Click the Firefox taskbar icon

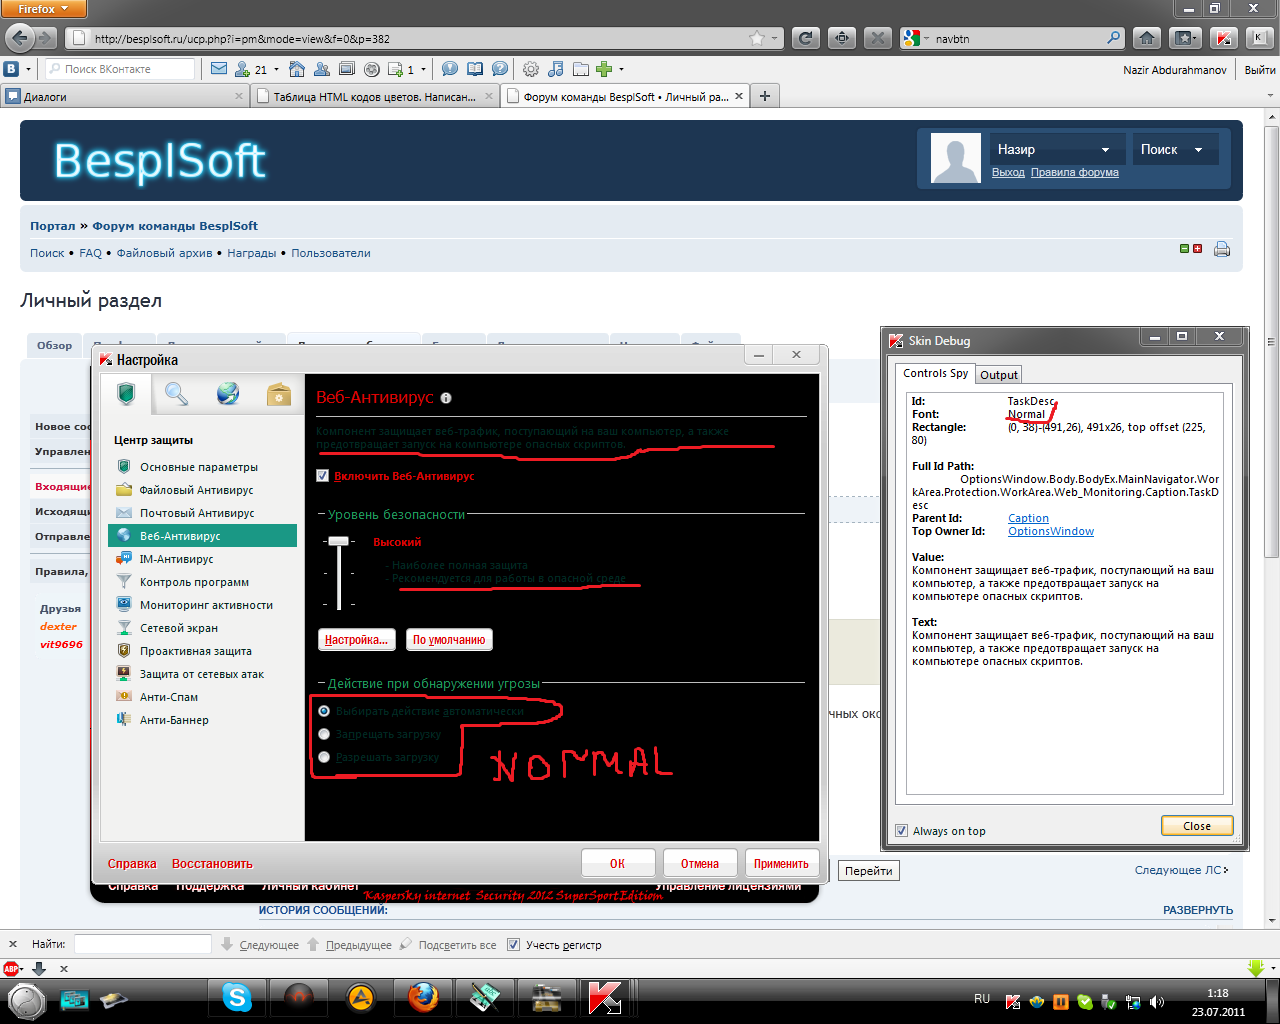tap(423, 997)
